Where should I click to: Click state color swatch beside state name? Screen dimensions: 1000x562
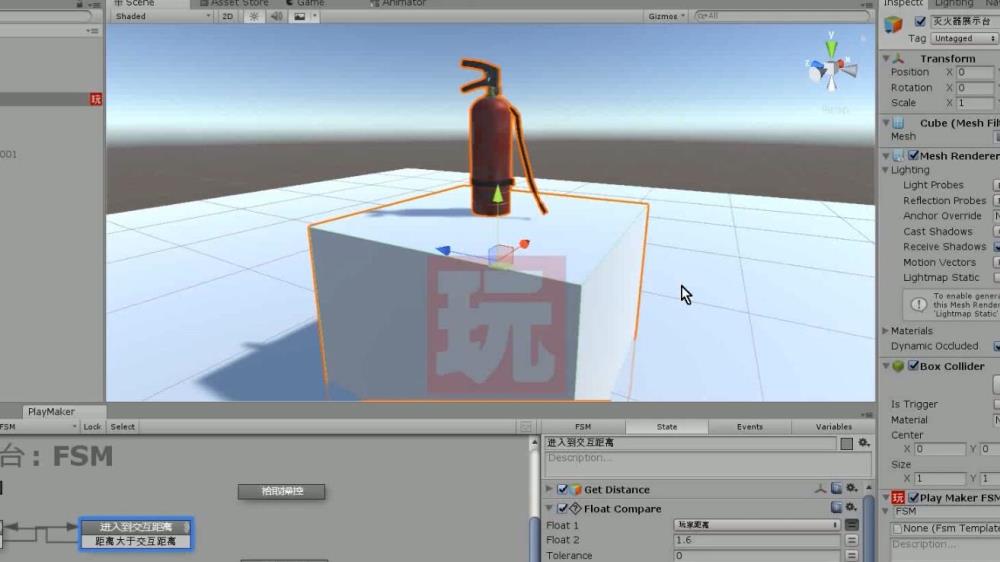pyautogui.click(x=846, y=443)
